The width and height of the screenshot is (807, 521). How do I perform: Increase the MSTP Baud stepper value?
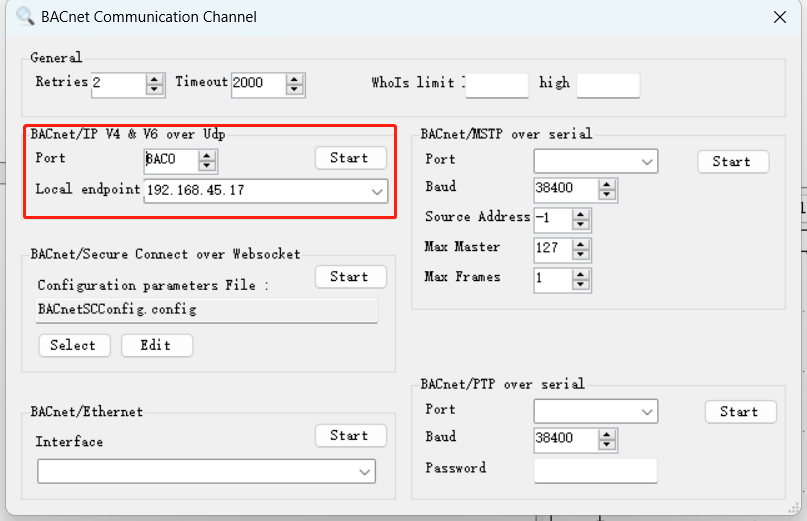[607, 183]
